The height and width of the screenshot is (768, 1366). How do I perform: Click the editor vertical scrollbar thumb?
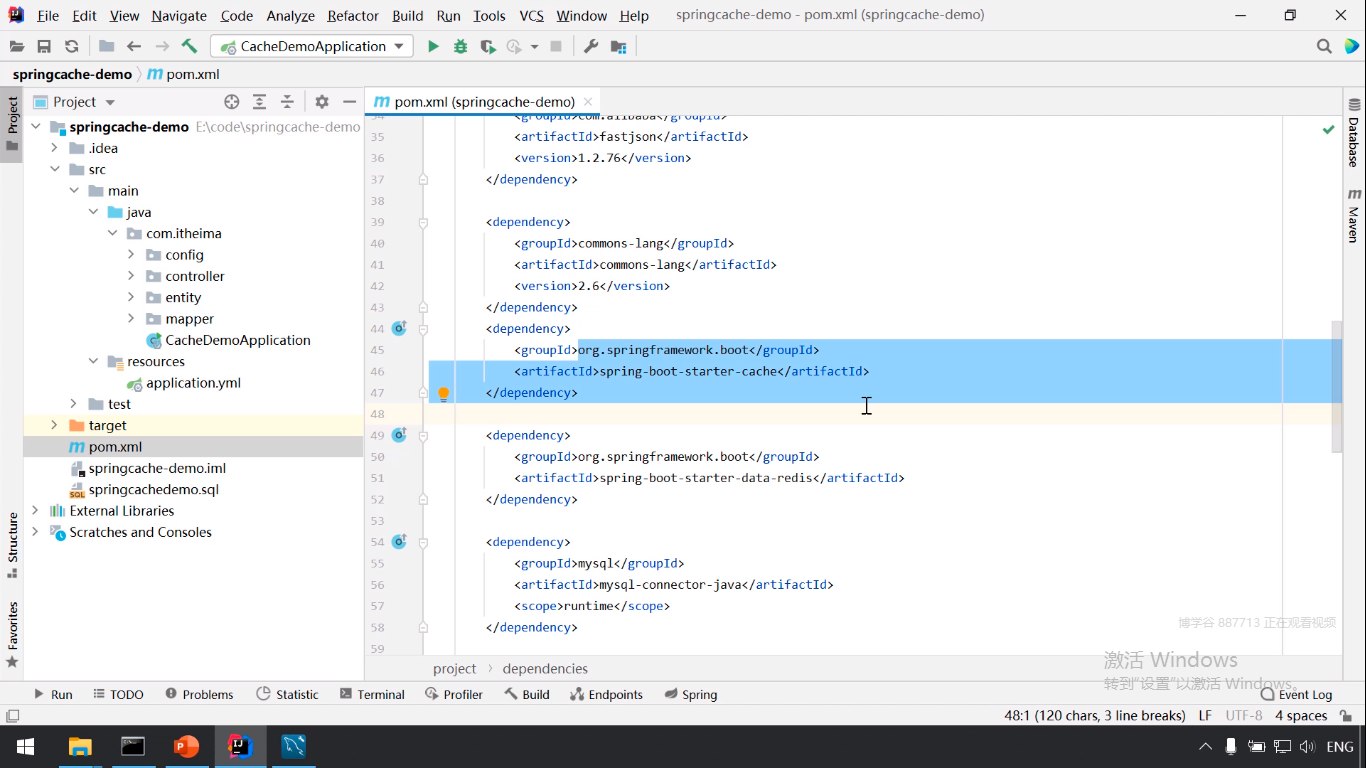coord(1336,386)
